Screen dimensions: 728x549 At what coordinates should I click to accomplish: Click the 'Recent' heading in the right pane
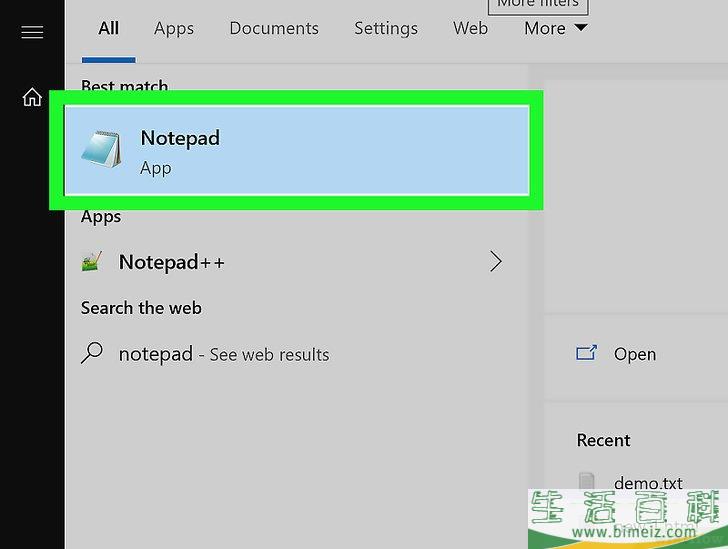604,440
